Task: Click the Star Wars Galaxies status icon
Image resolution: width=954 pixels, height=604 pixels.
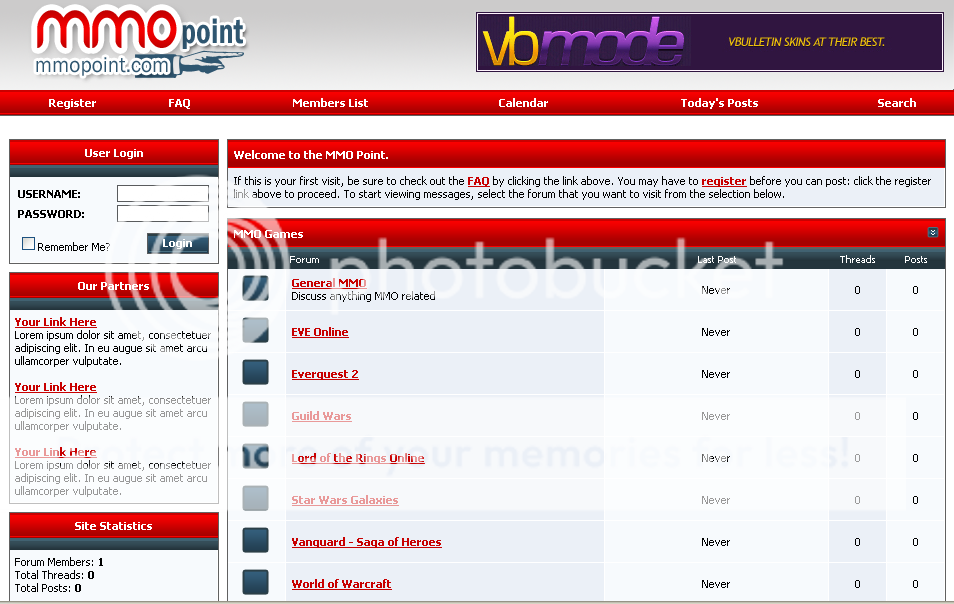Action: 256,498
